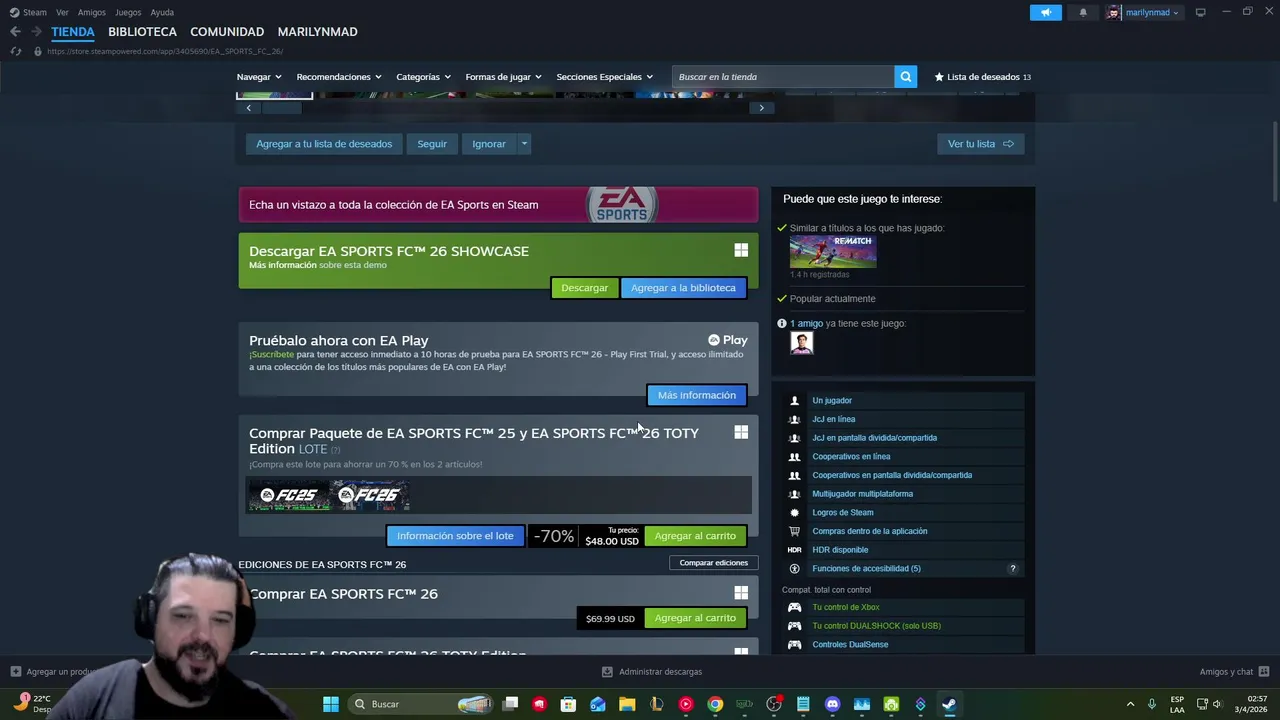
Task: Switch to the BIBLIOTECA tab
Action: (142, 32)
